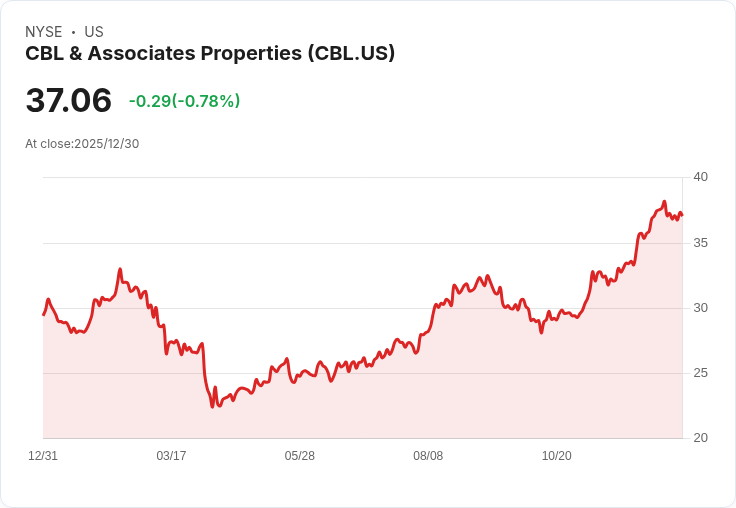This screenshot has height=508, width=736.
Task: Click the 05/28 date axis label
Action: (x=299, y=456)
